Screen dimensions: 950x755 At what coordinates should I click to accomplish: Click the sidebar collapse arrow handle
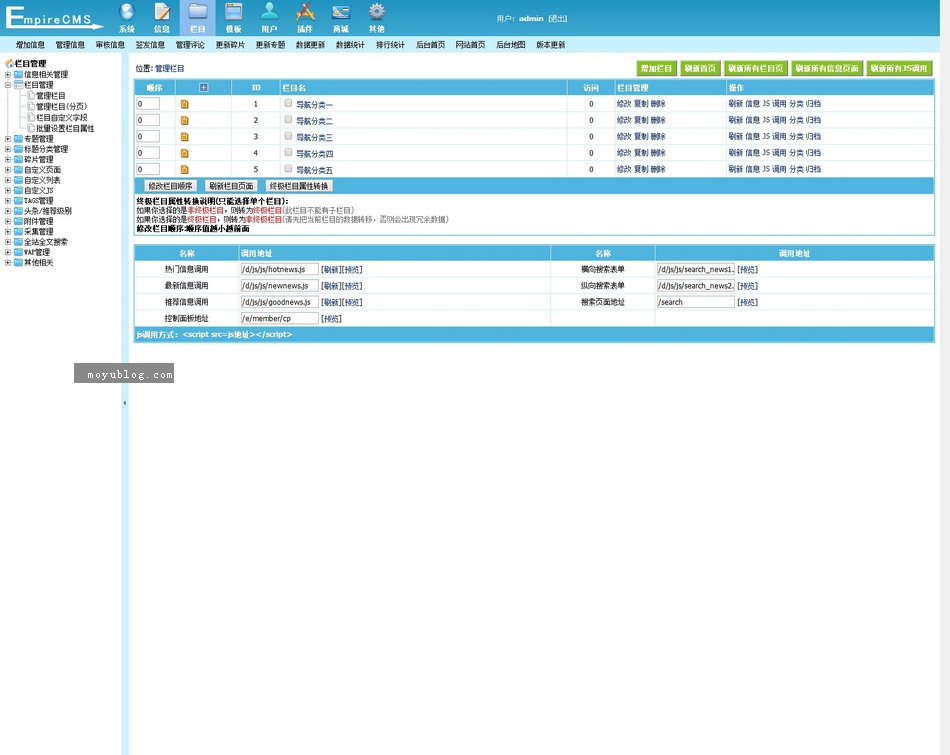coord(125,403)
